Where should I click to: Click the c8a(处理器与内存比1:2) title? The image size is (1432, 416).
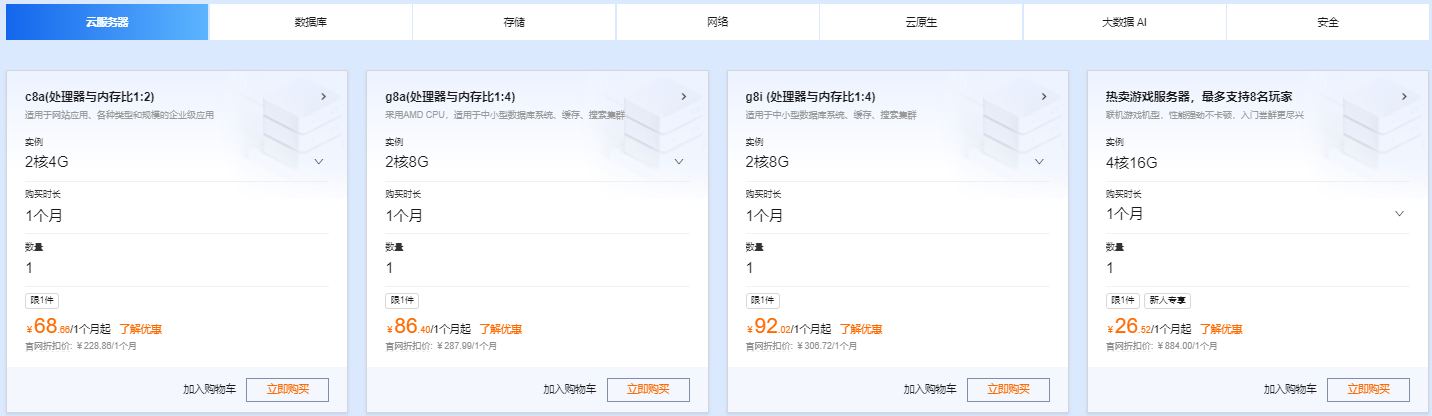click(90, 97)
